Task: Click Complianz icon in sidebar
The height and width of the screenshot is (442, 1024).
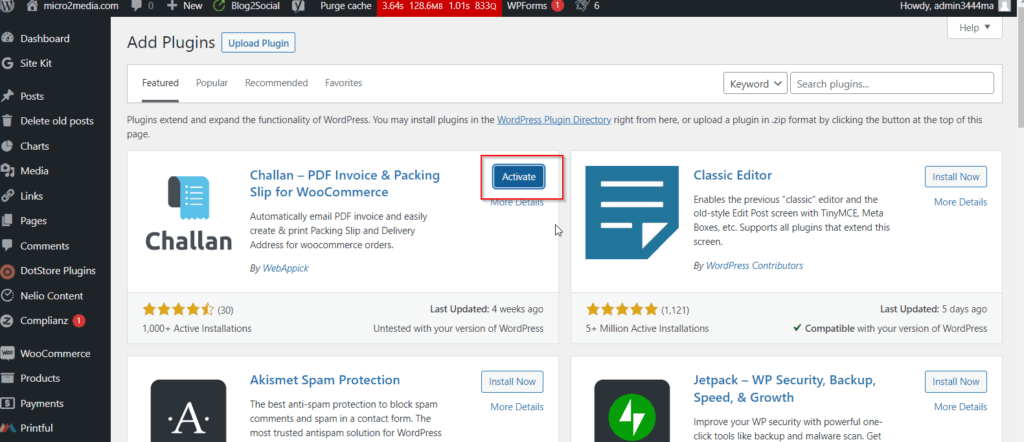Action: pyautogui.click(x=8, y=321)
